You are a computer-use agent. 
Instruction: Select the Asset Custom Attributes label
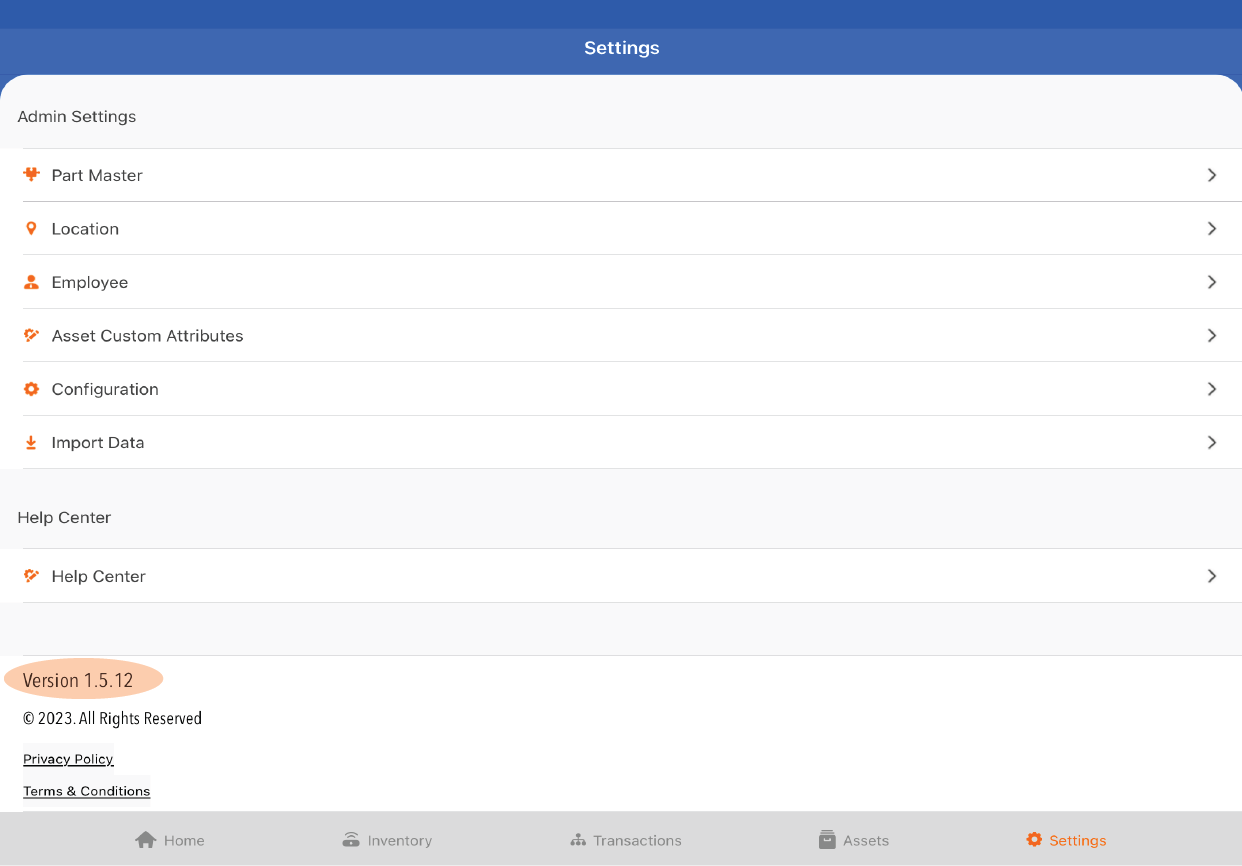148,336
